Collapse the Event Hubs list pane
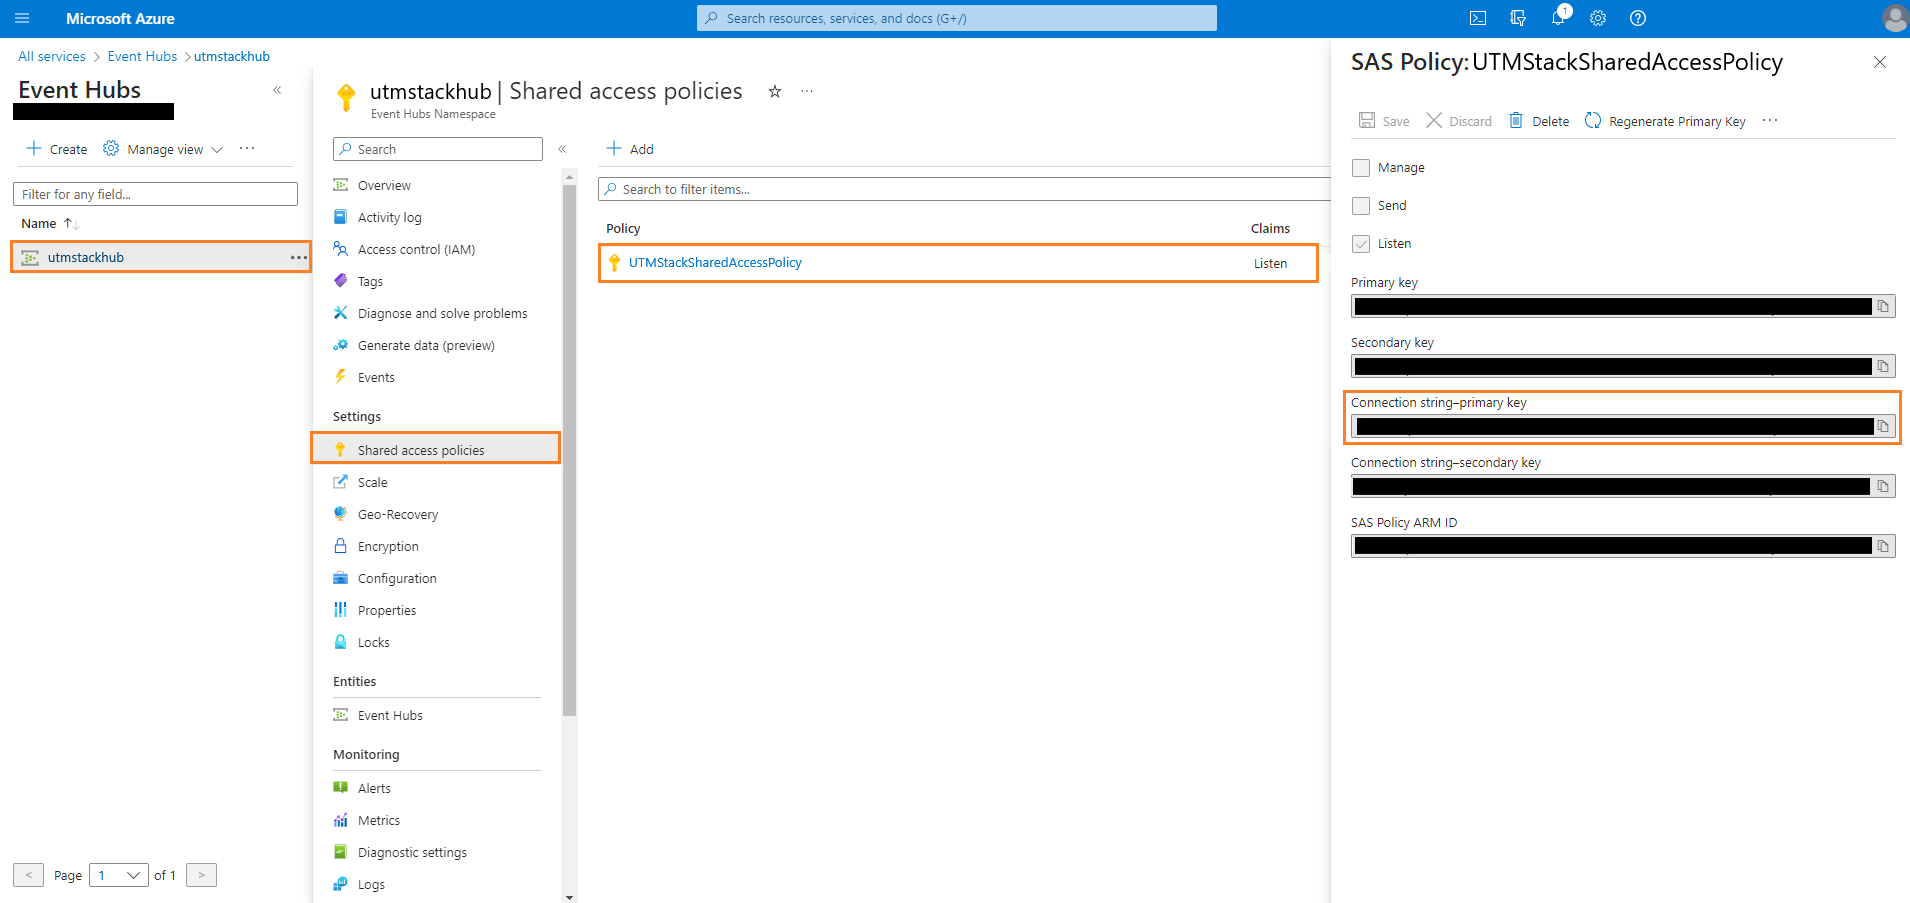The image size is (1910, 903). point(277,90)
